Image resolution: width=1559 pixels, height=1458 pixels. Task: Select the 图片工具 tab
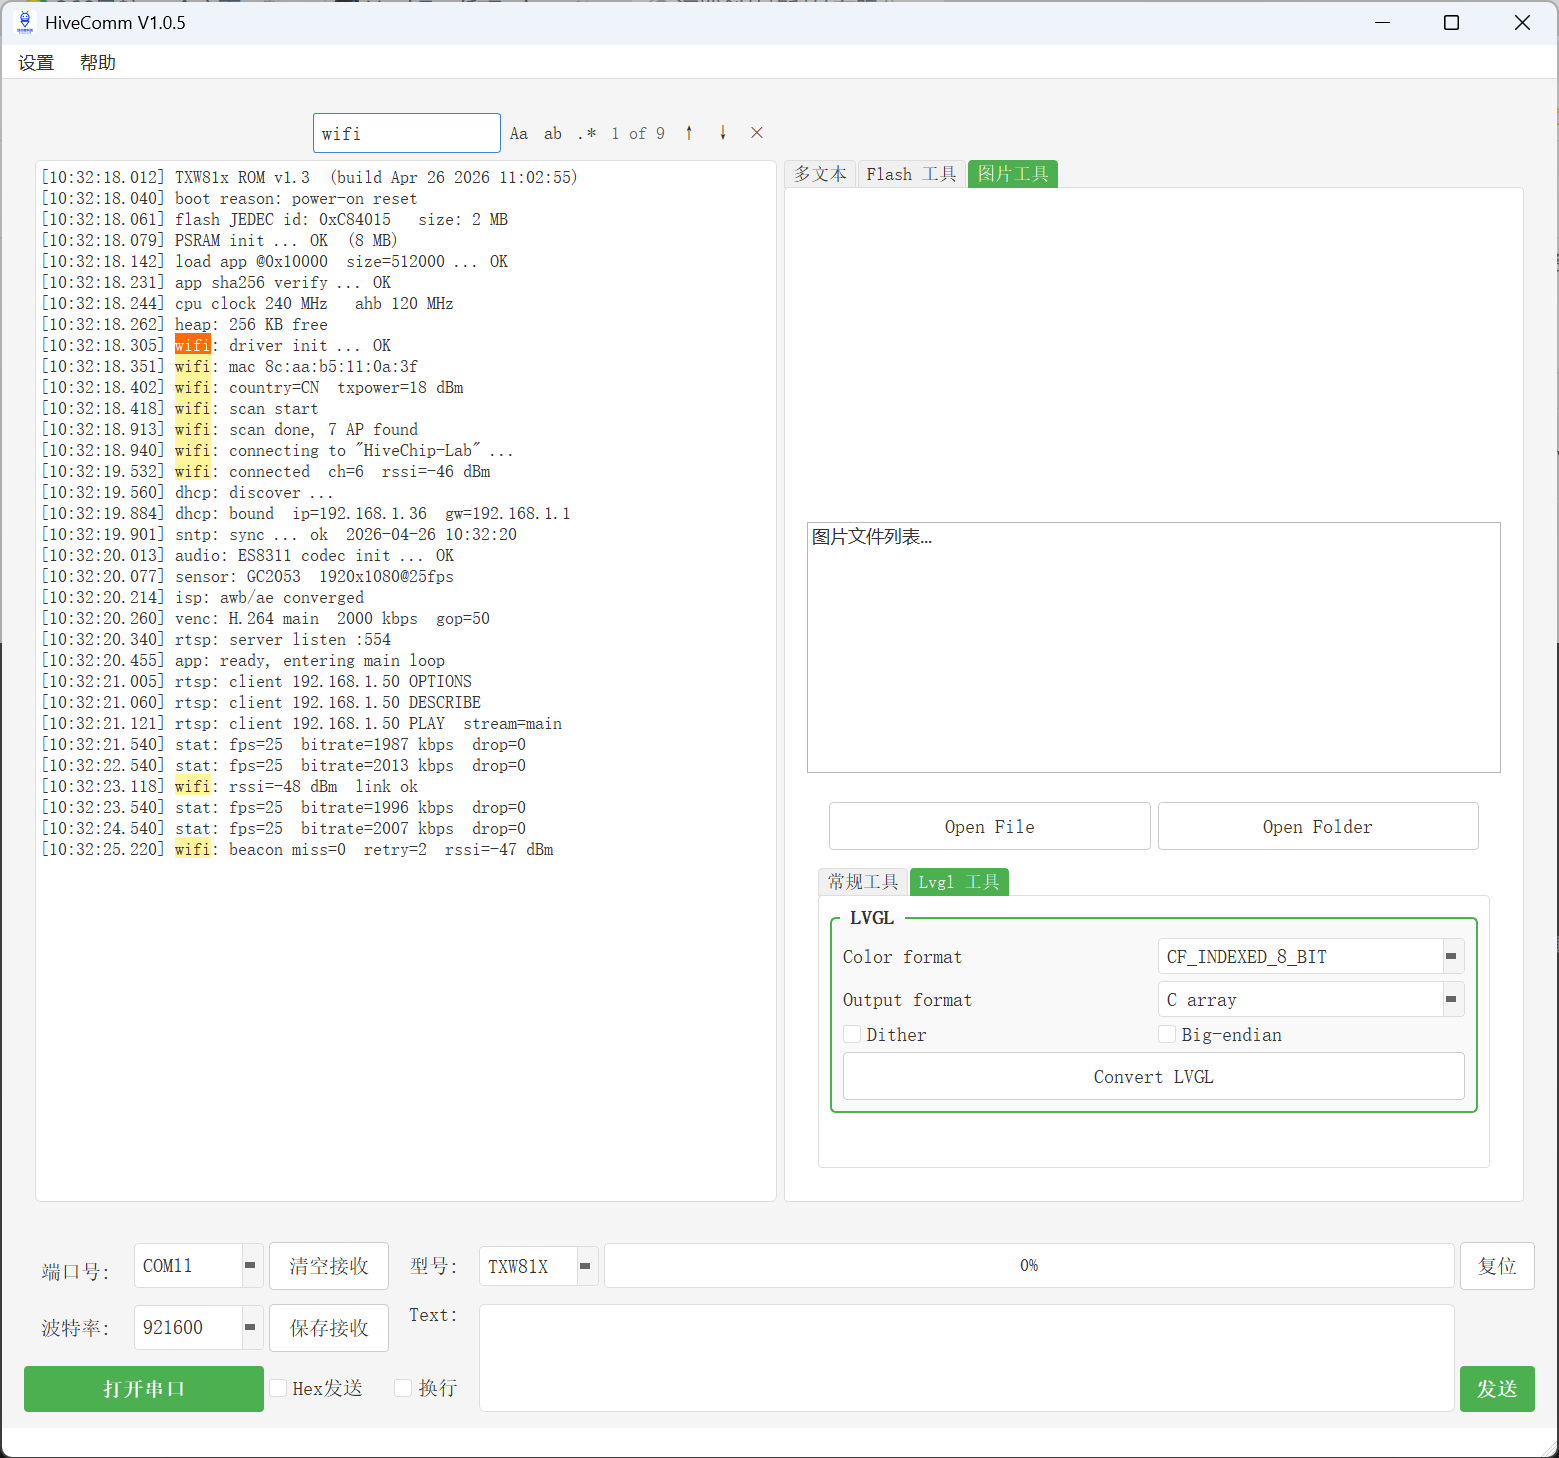click(1013, 174)
